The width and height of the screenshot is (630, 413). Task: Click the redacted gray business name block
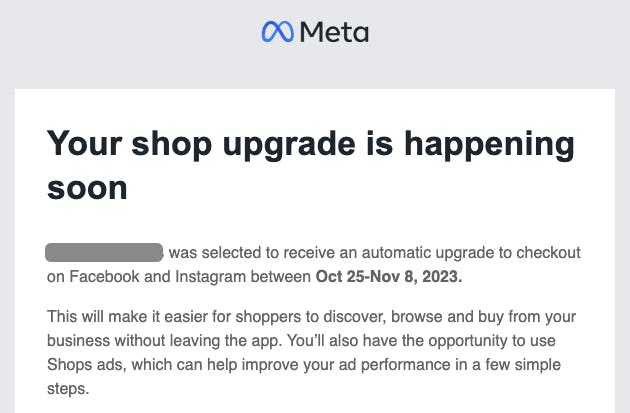click(x=105, y=252)
